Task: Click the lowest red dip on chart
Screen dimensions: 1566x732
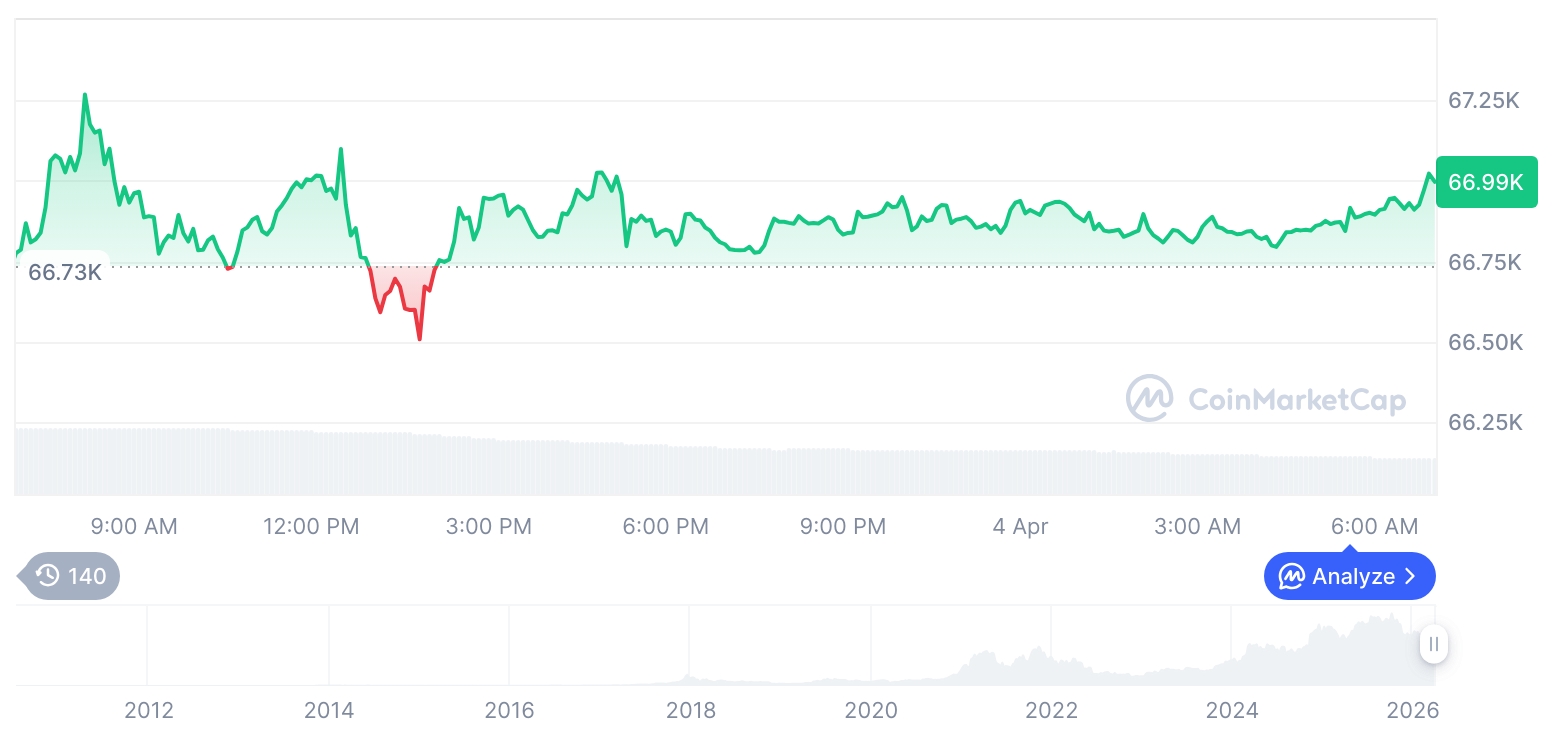Action: (x=419, y=339)
